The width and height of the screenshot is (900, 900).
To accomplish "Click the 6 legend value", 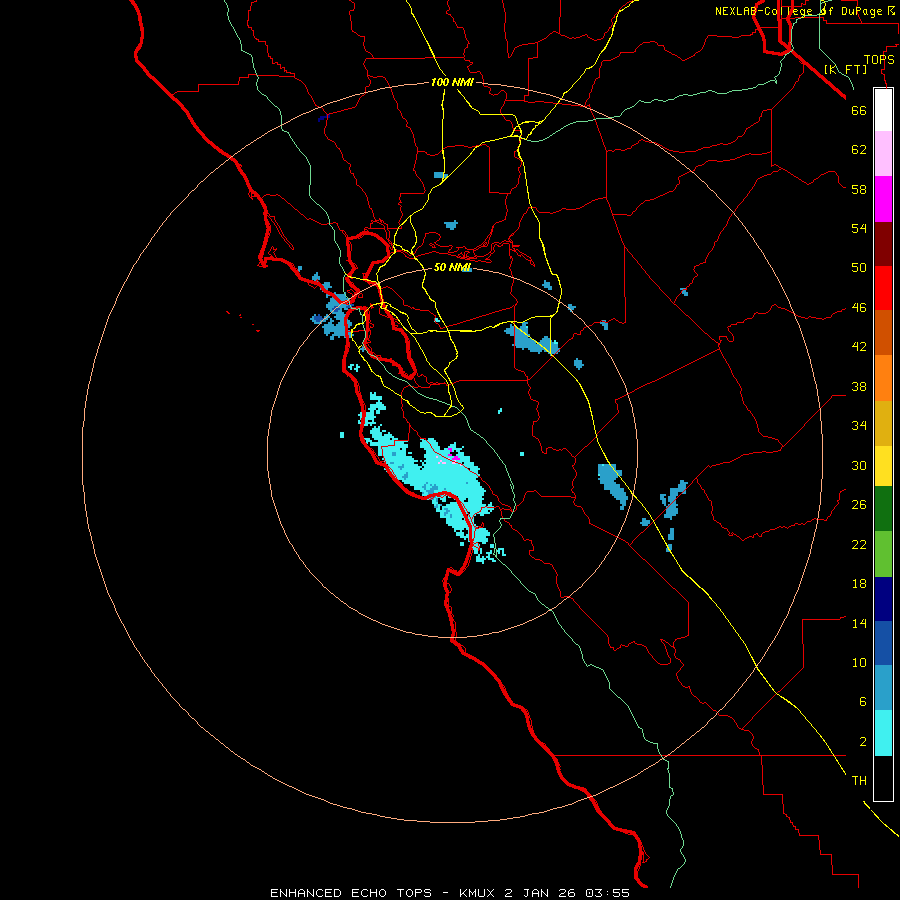I will coord(863,702).
